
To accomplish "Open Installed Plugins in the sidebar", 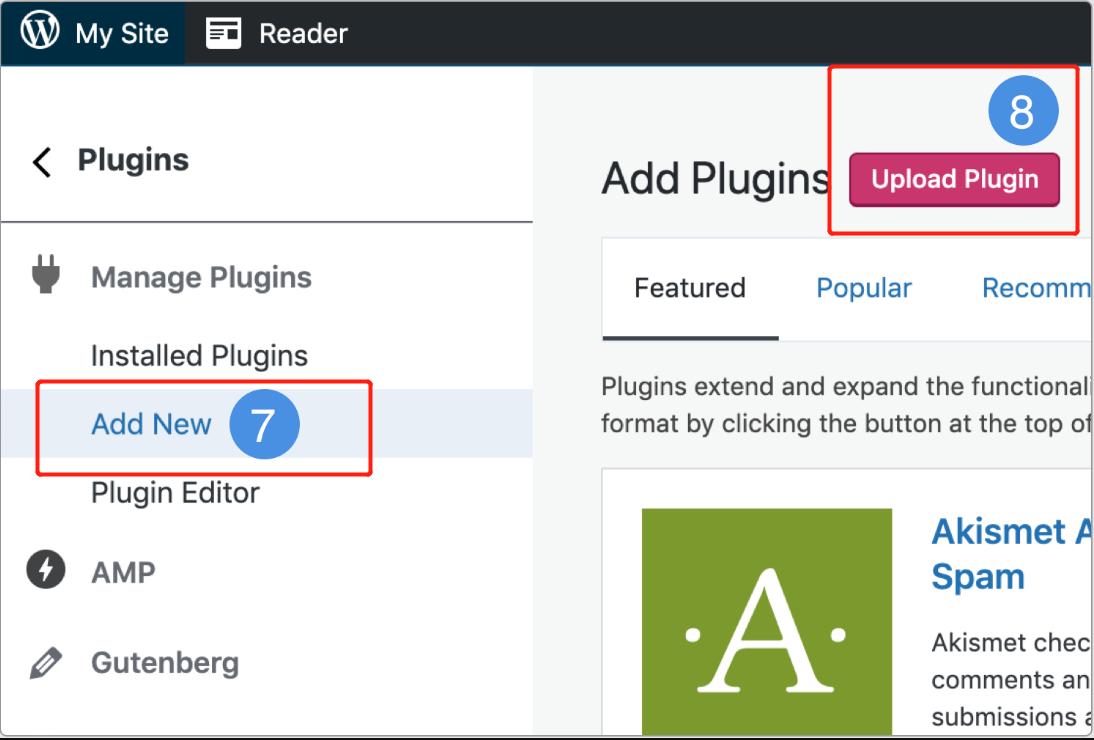I will (199, 356).
